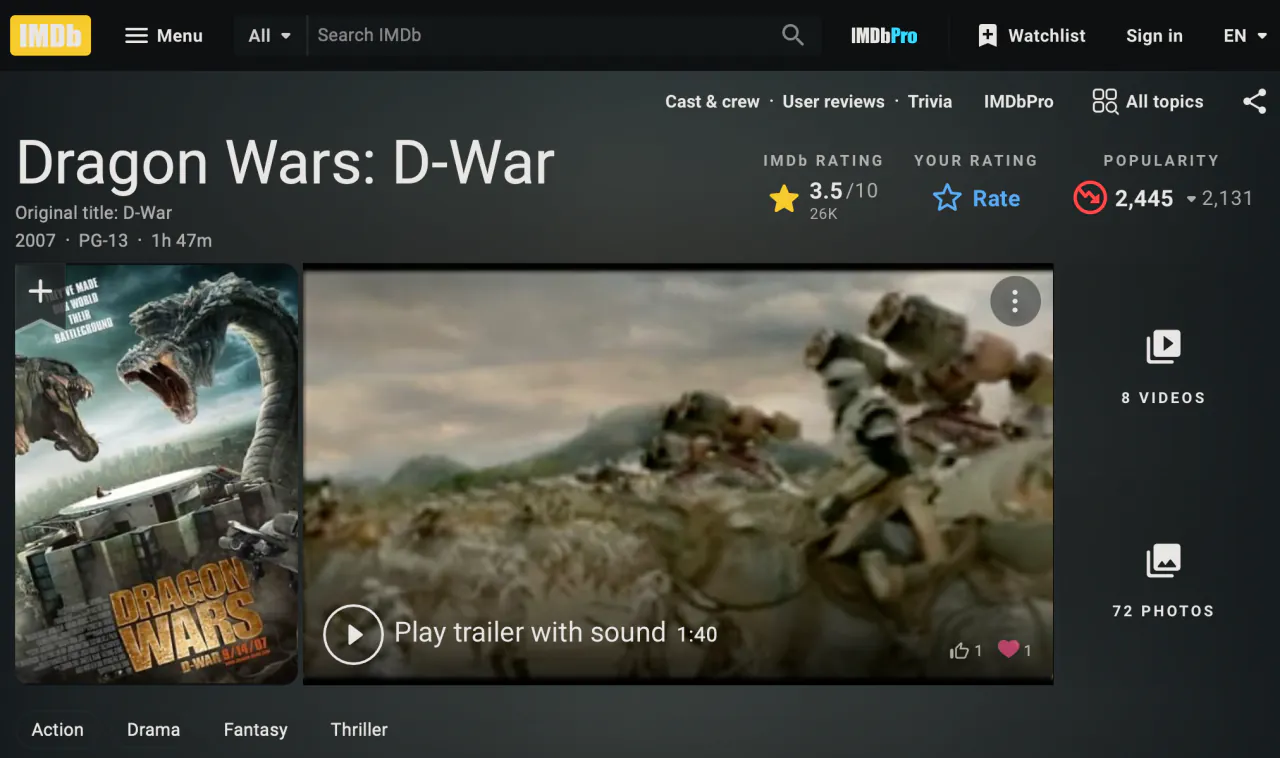
Task: Open IMDbPro from the top bar
Action: [x=884, y=36]
